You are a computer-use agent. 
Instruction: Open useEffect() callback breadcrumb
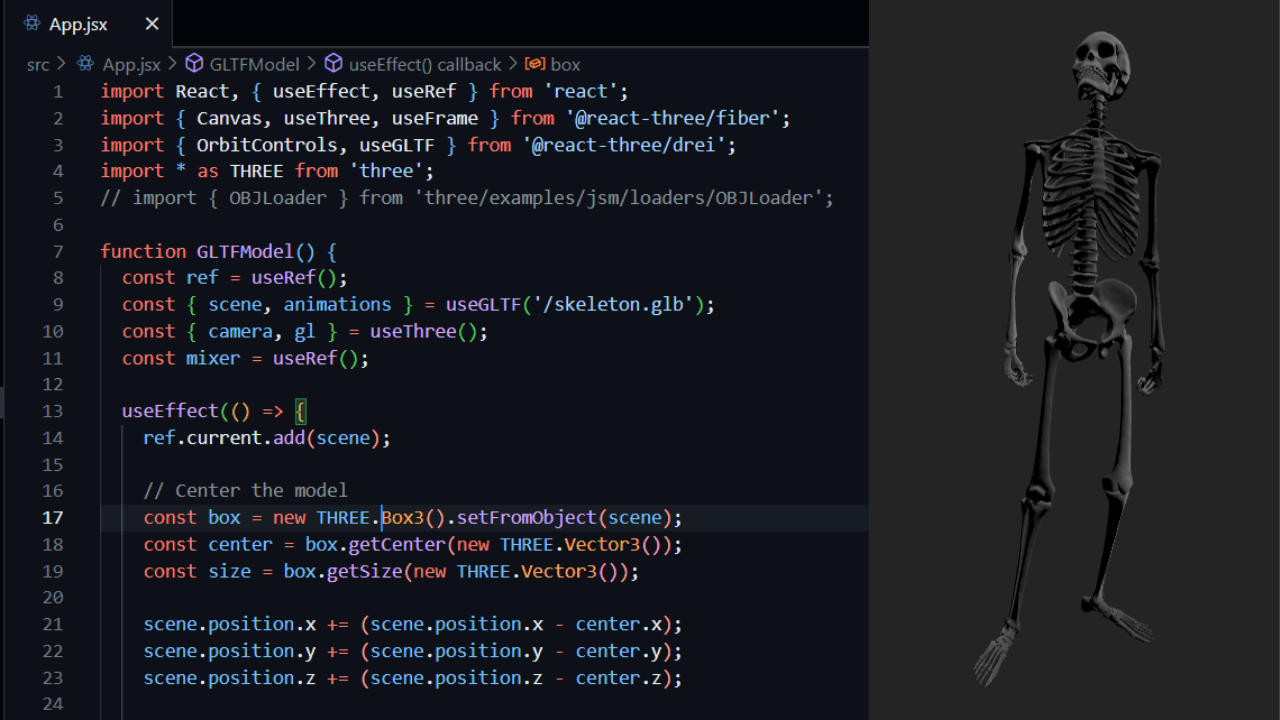(425, 65)
